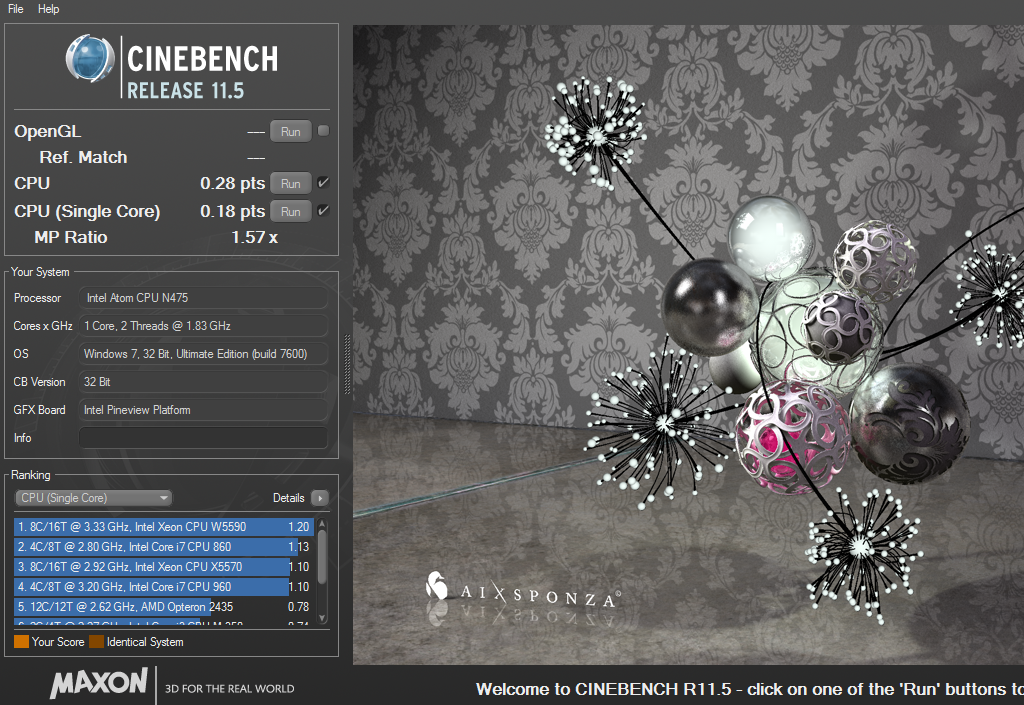
Task: Click the MP Ratio value 1.57 x
Action: [255, 238]
